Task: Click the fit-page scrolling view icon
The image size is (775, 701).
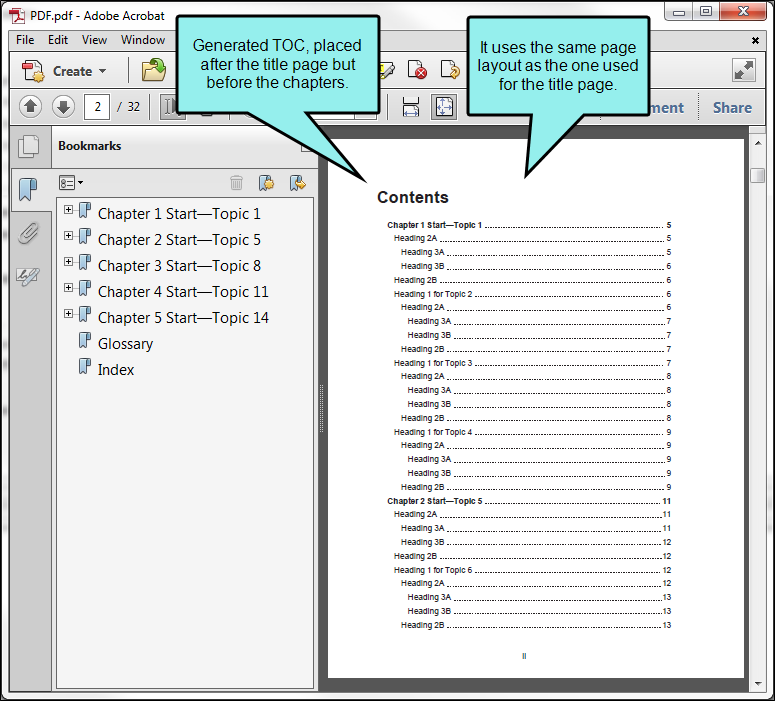Action: pyautogui.click(x=444, y=106)
